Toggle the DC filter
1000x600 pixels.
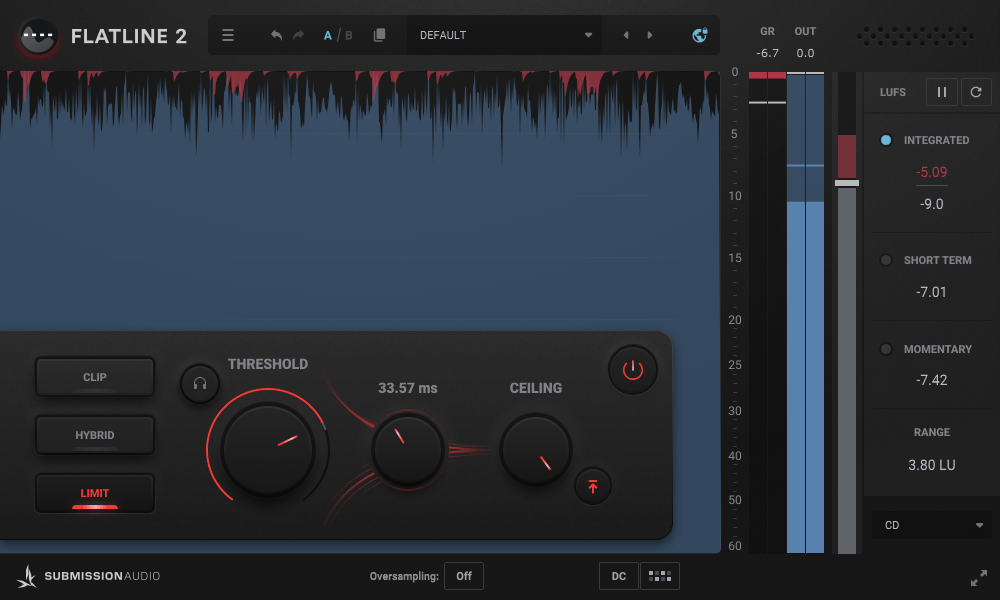[618, 576]
